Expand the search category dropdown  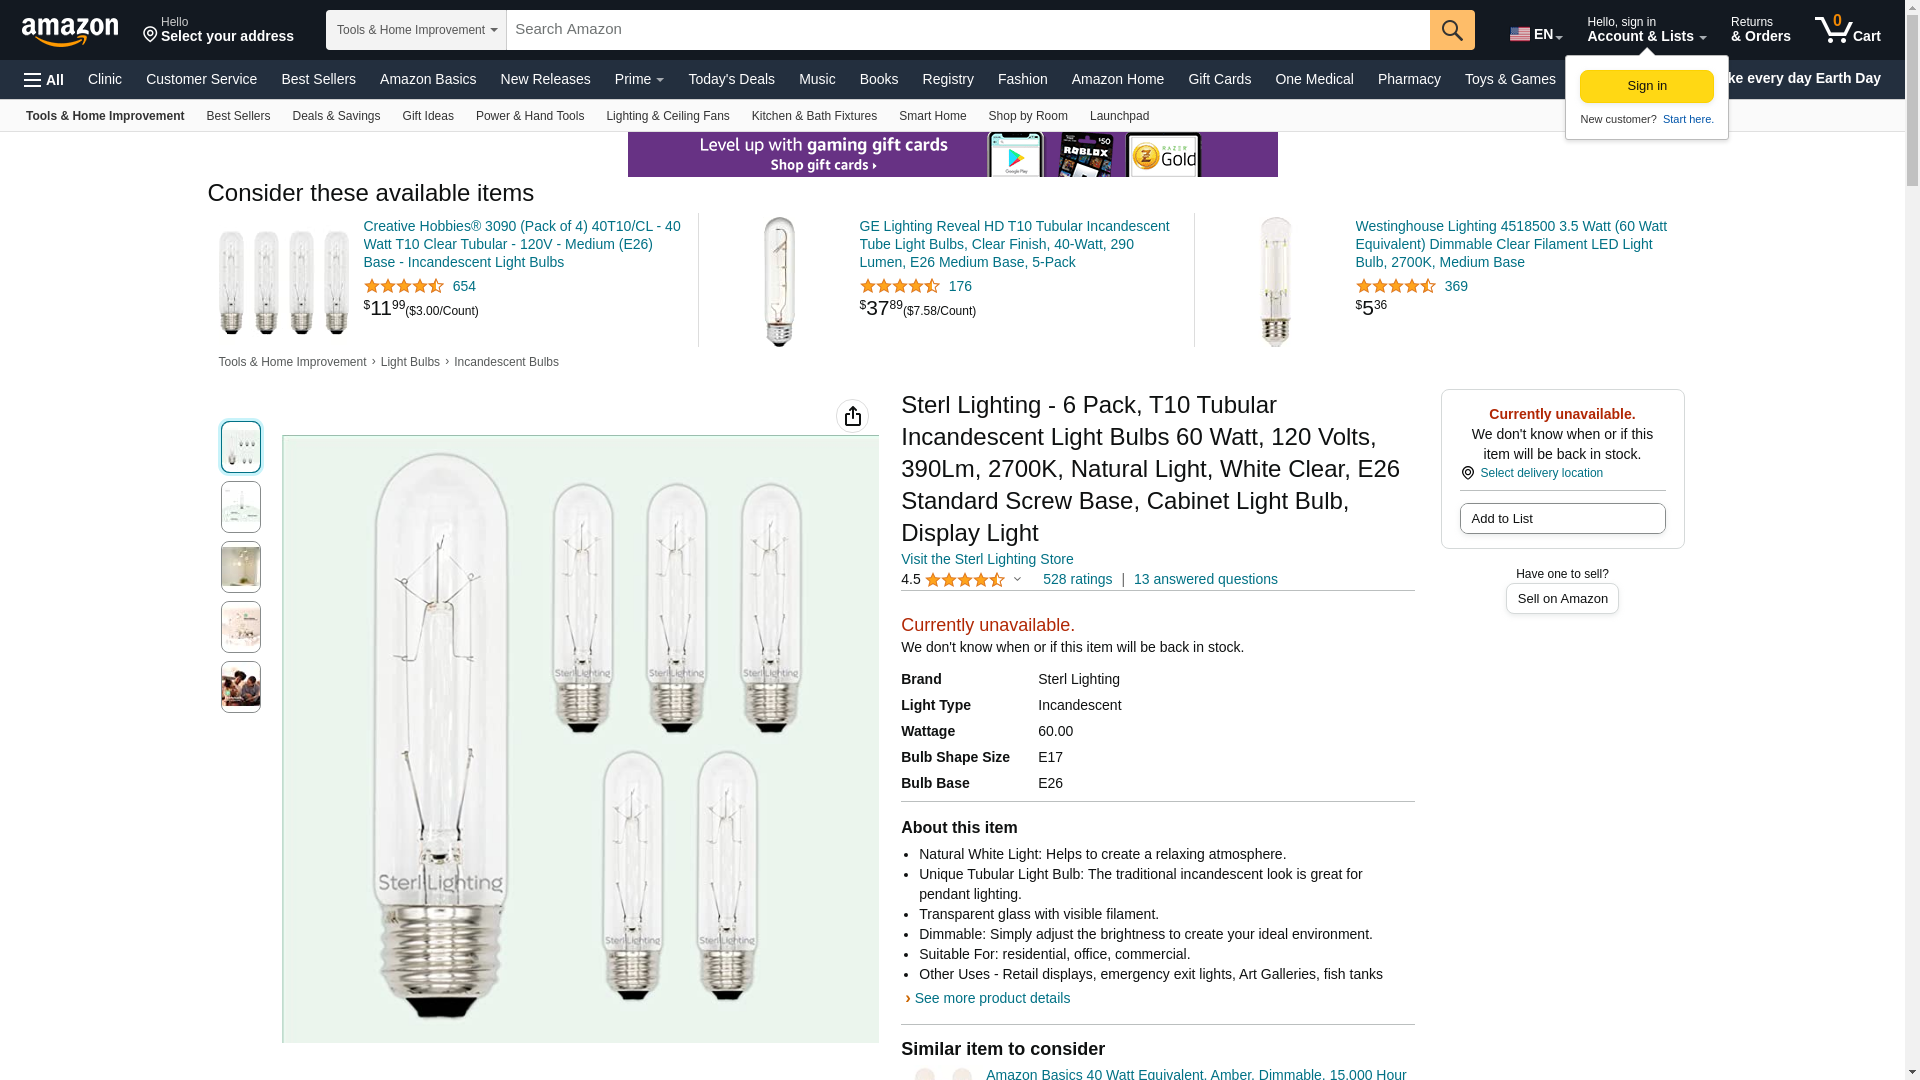point(416,30)
